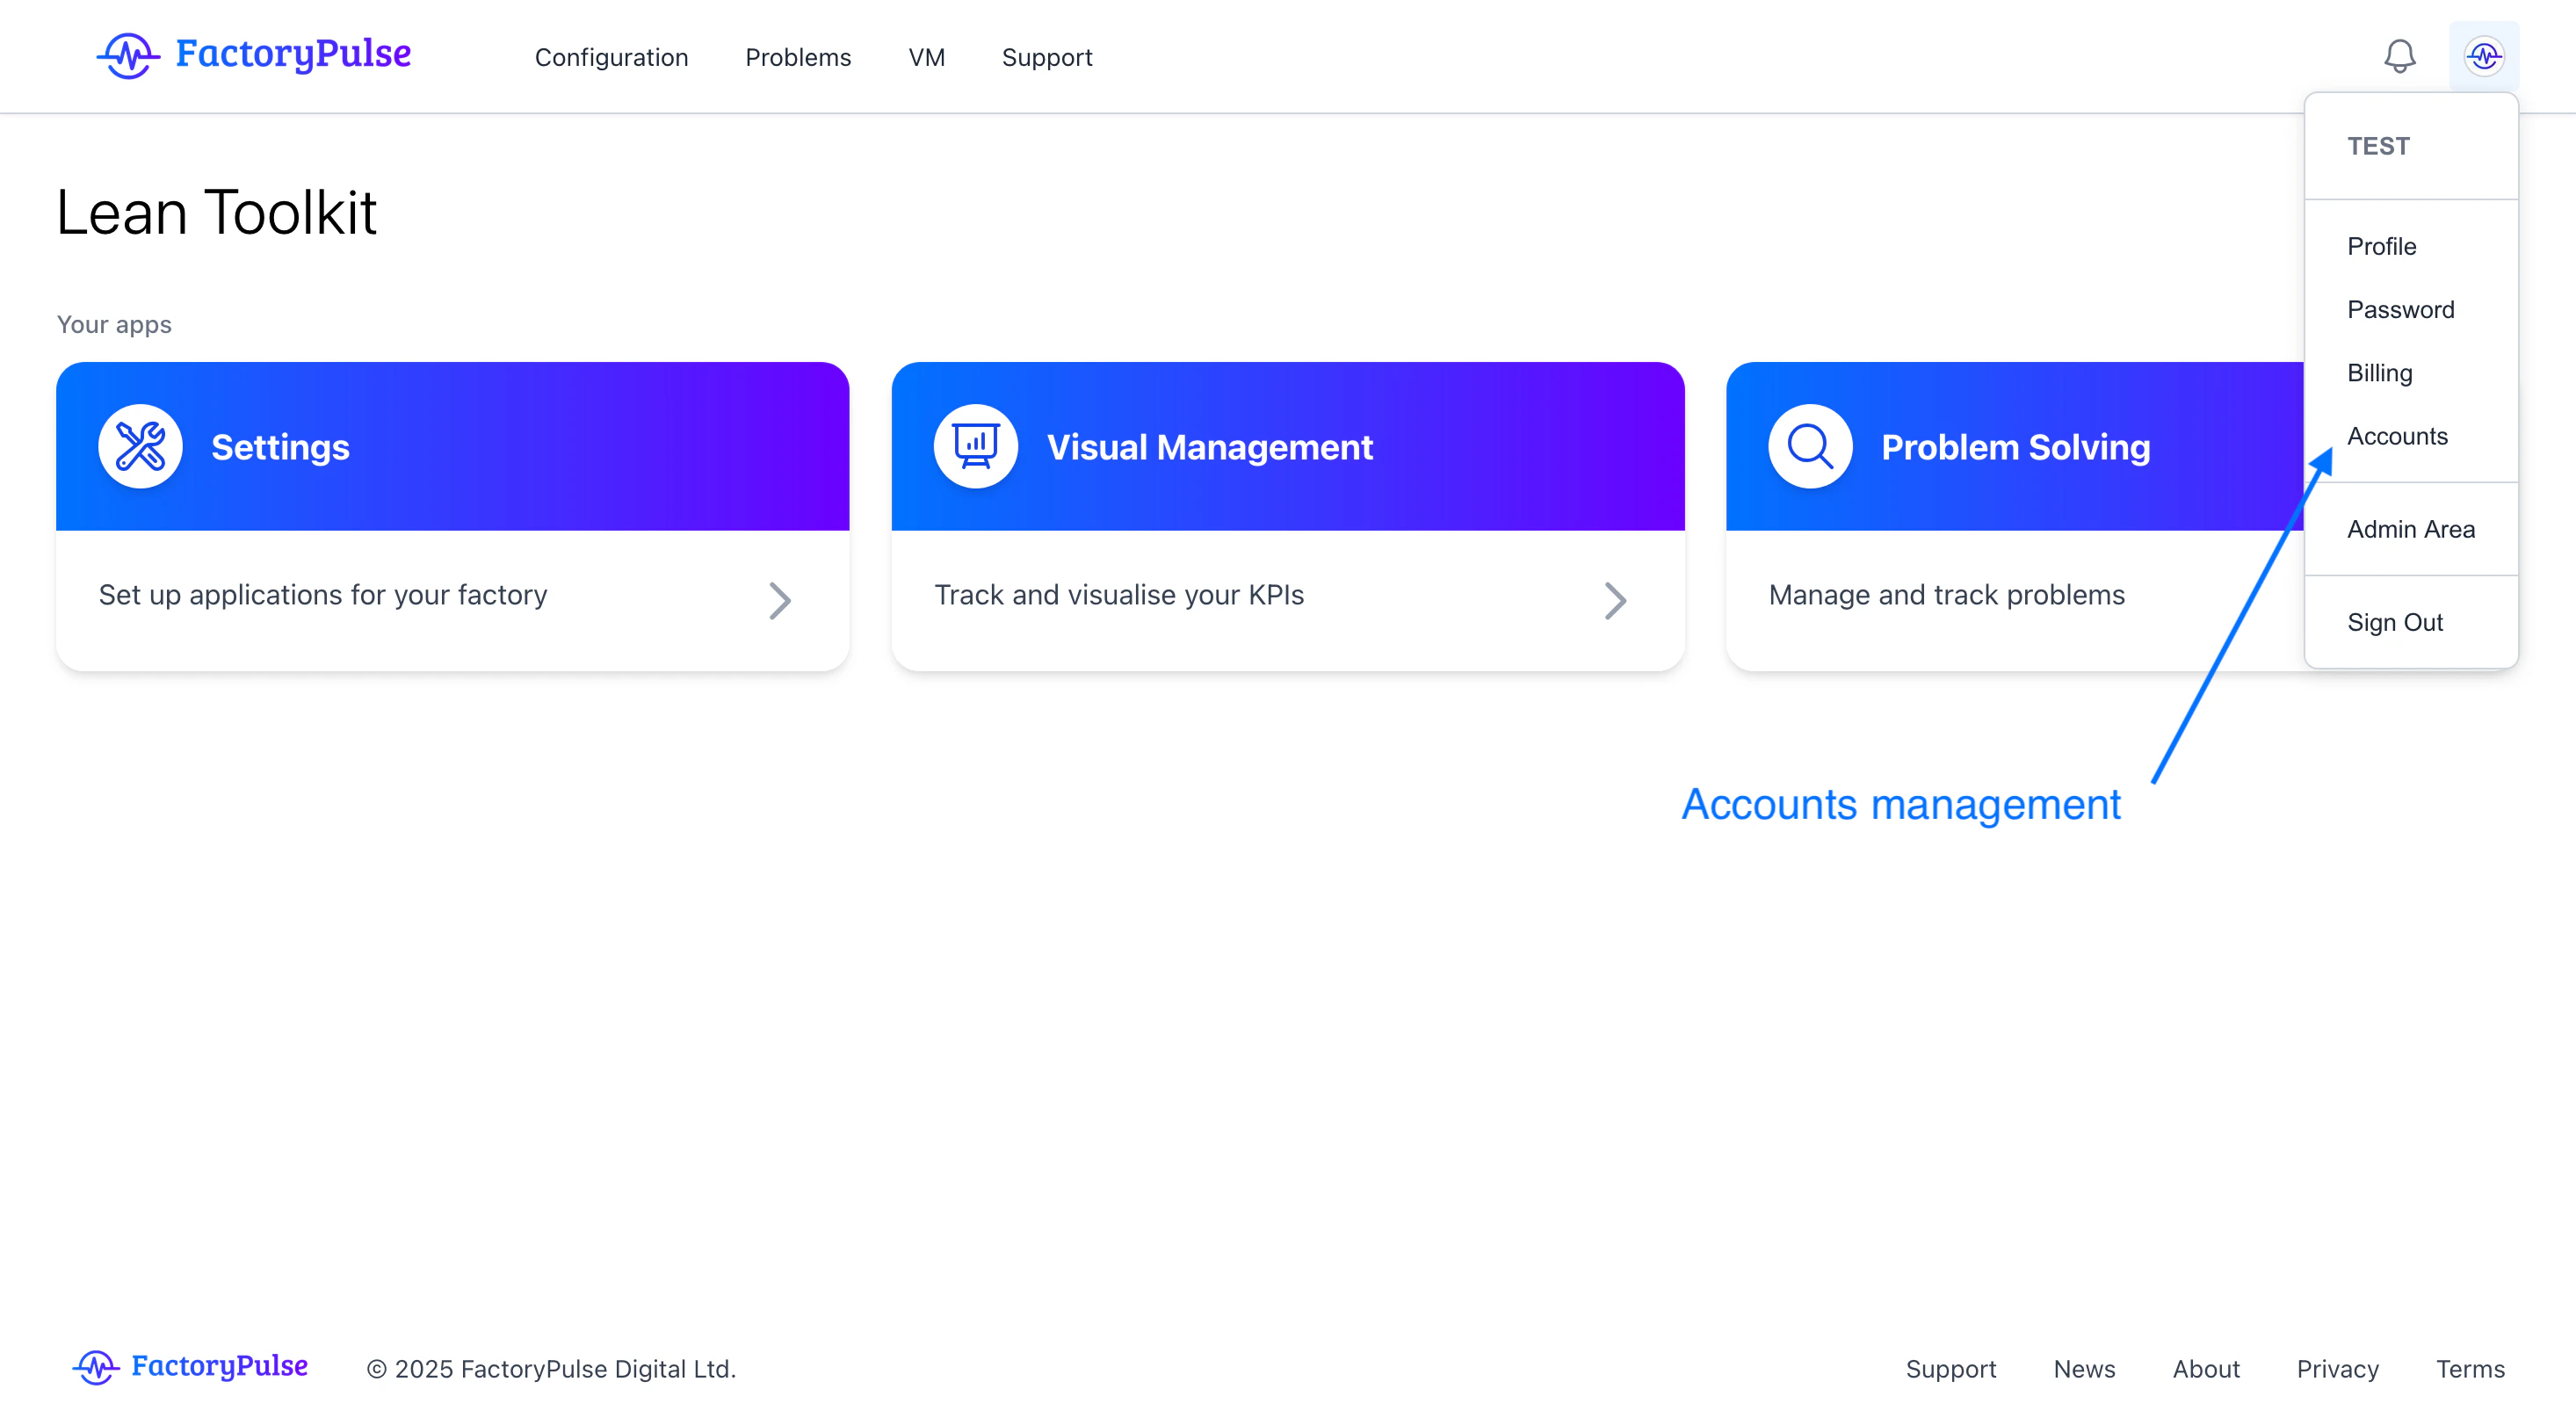Select Accounts from user menu
Image resolution: width=2576 pixels, height=1418 pixels.
tap(2397, 436)
